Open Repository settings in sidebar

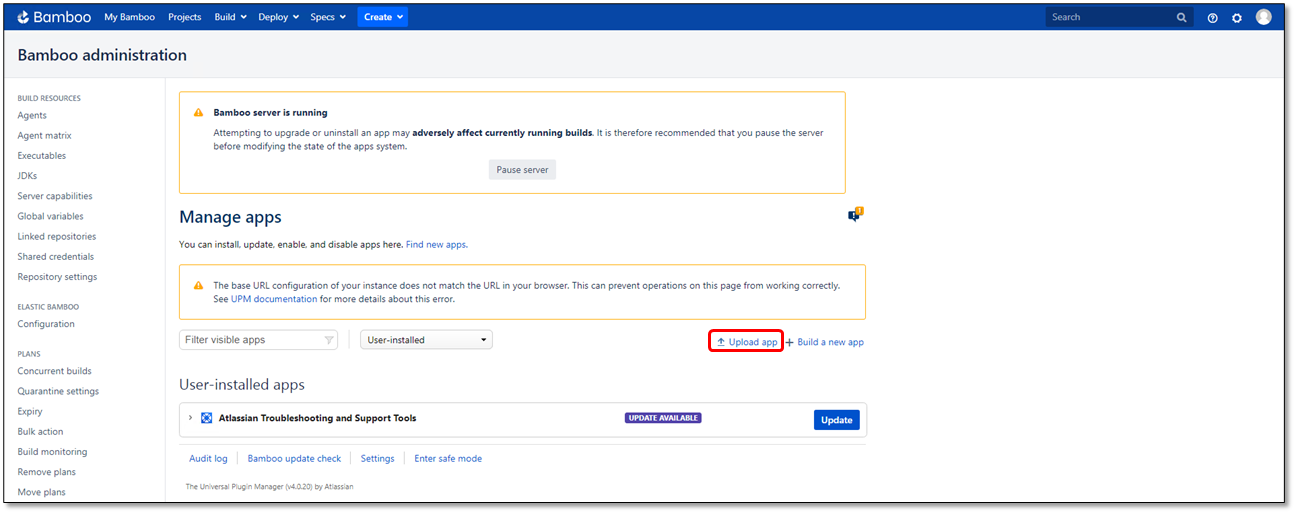(57, 277)
